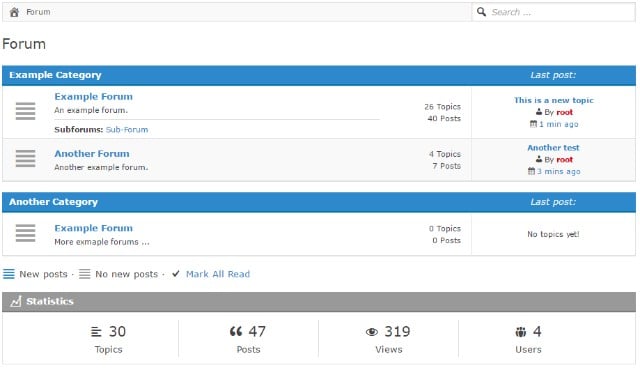
Task: Click the magnifier search icon
Action: (x=482, y=11)
